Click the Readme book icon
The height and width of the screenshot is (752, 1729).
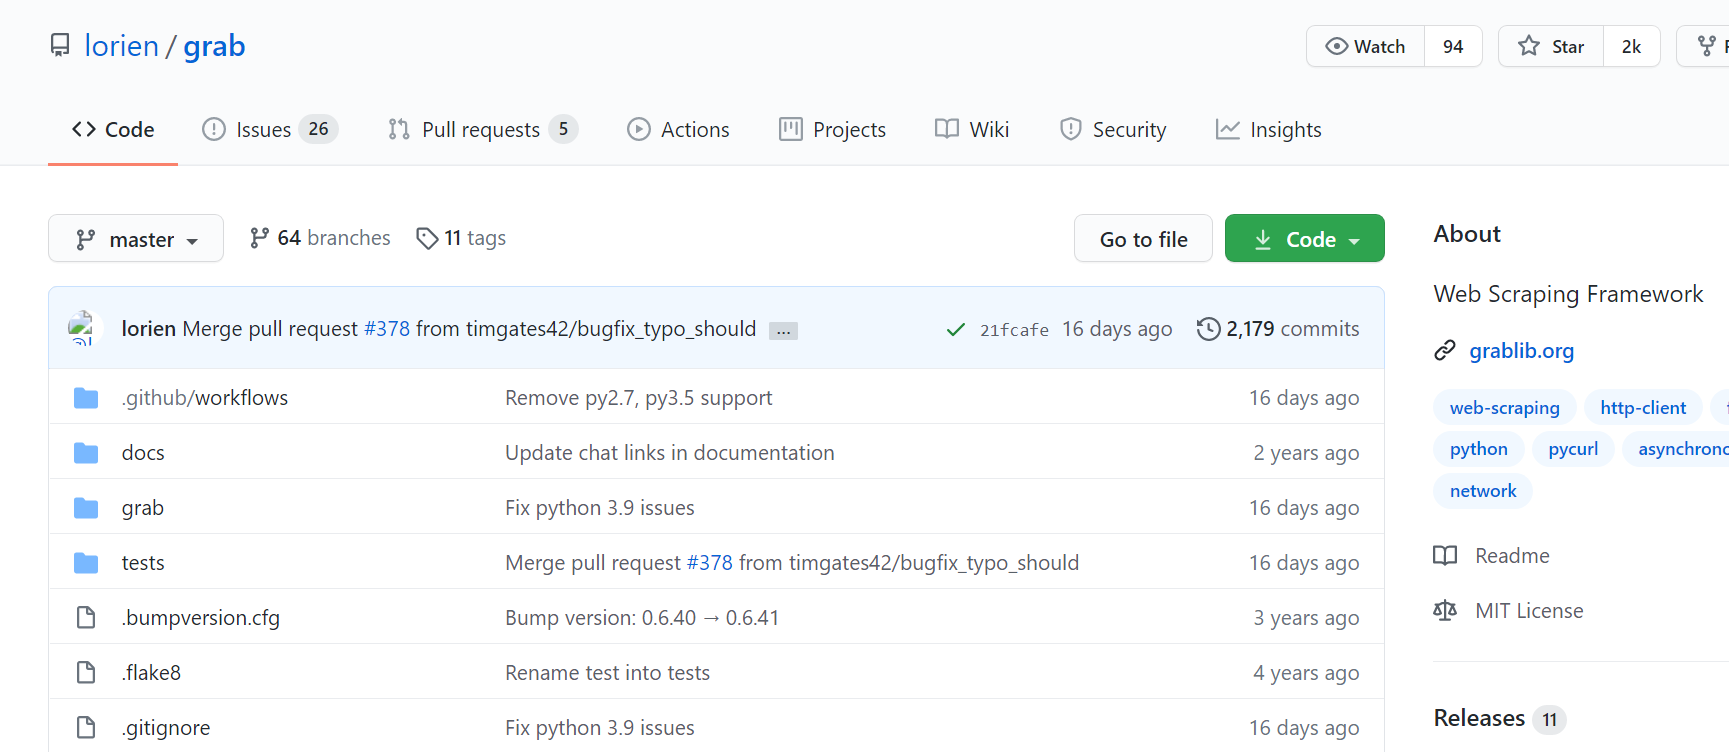tap(1445, 556)
